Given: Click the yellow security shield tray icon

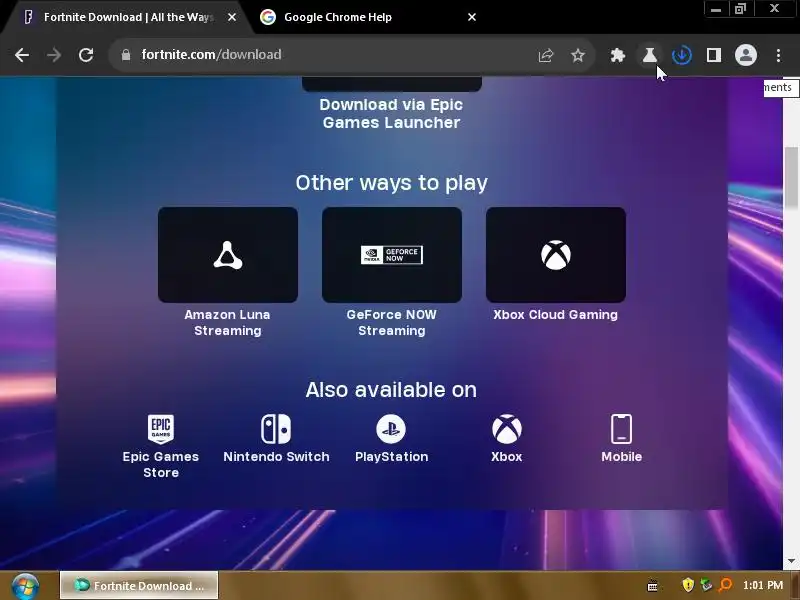Looking at the screenshot, I should pyautogui.click(x=688, y=585).
